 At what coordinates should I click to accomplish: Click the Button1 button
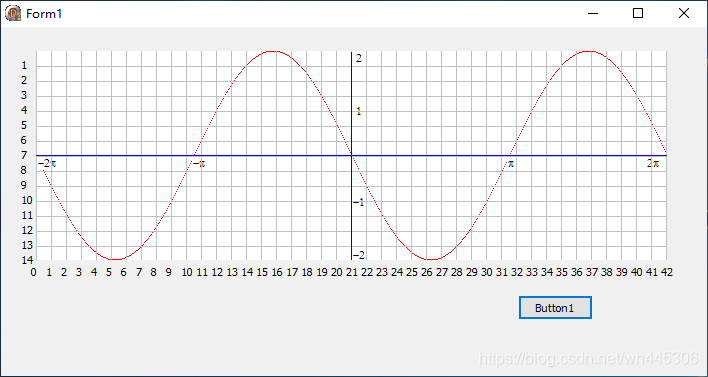(555, 308)
